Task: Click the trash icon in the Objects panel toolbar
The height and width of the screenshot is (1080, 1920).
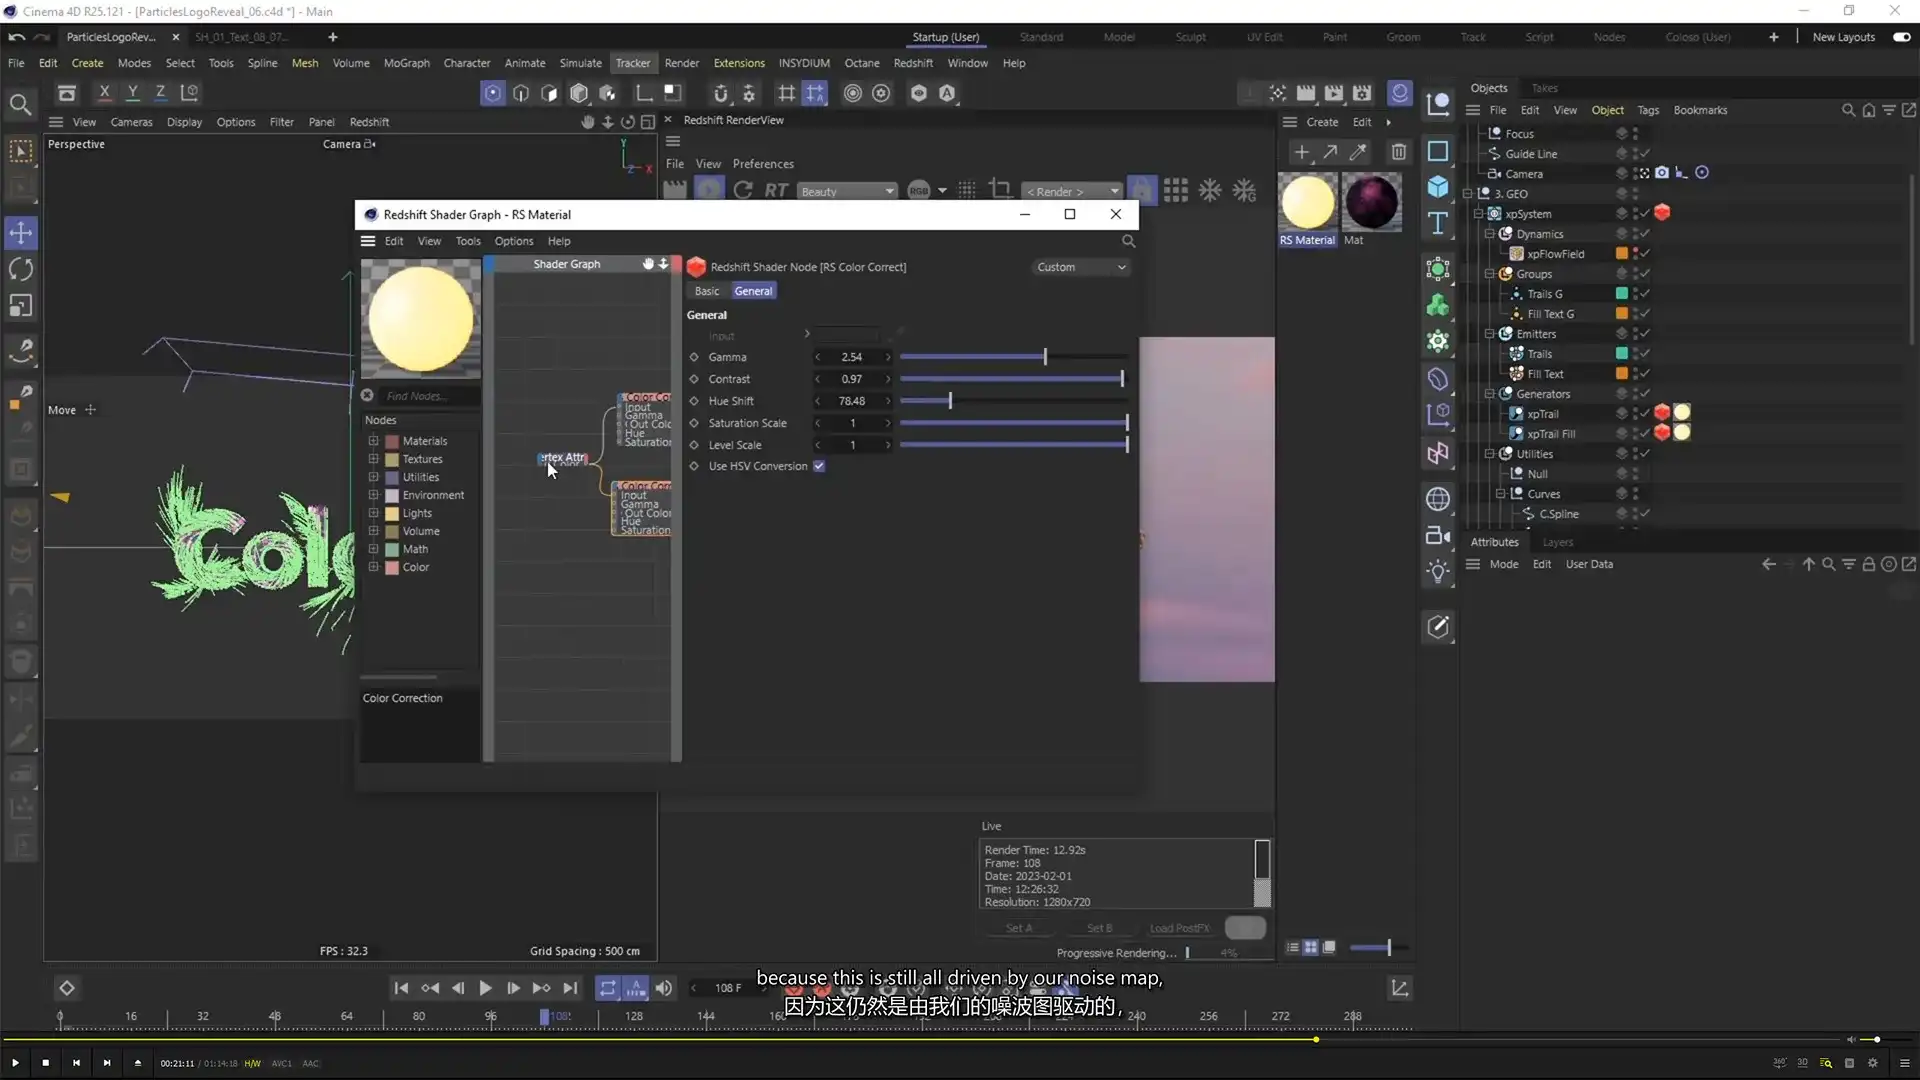Action: click(1398, 152)
